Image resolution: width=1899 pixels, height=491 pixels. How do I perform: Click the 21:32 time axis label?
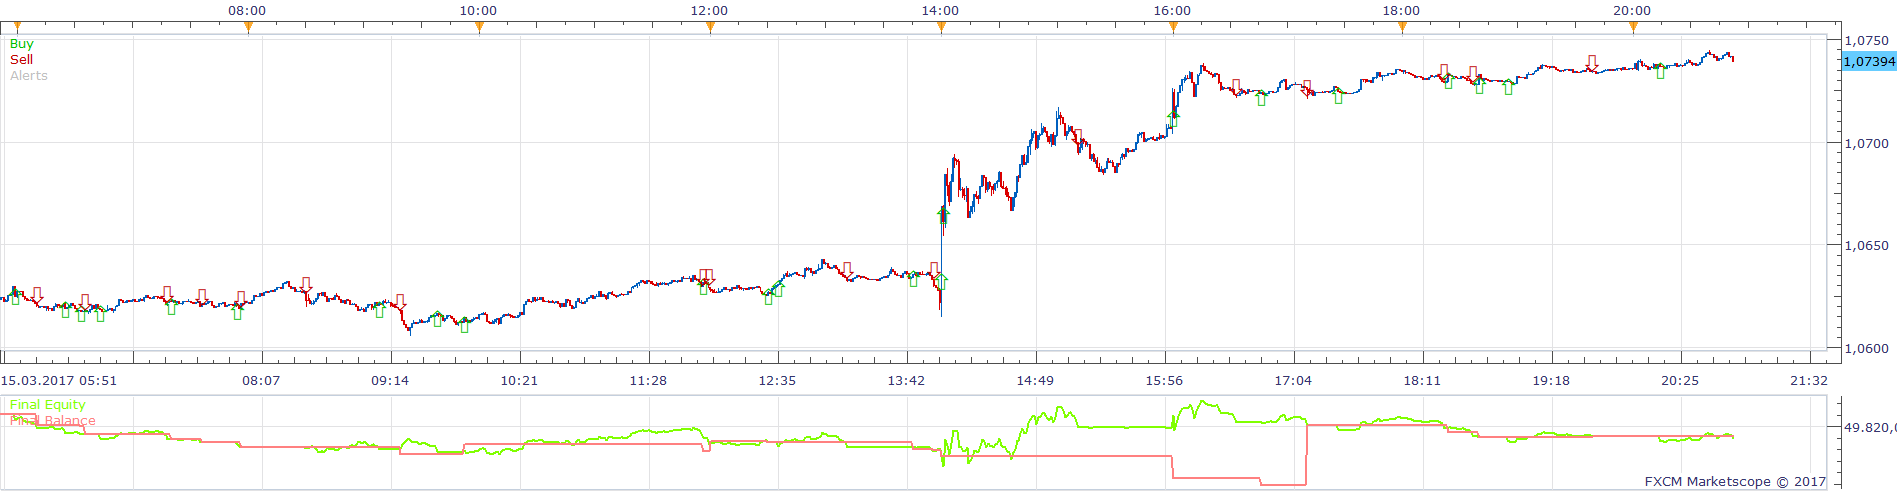click(1809, 381)
